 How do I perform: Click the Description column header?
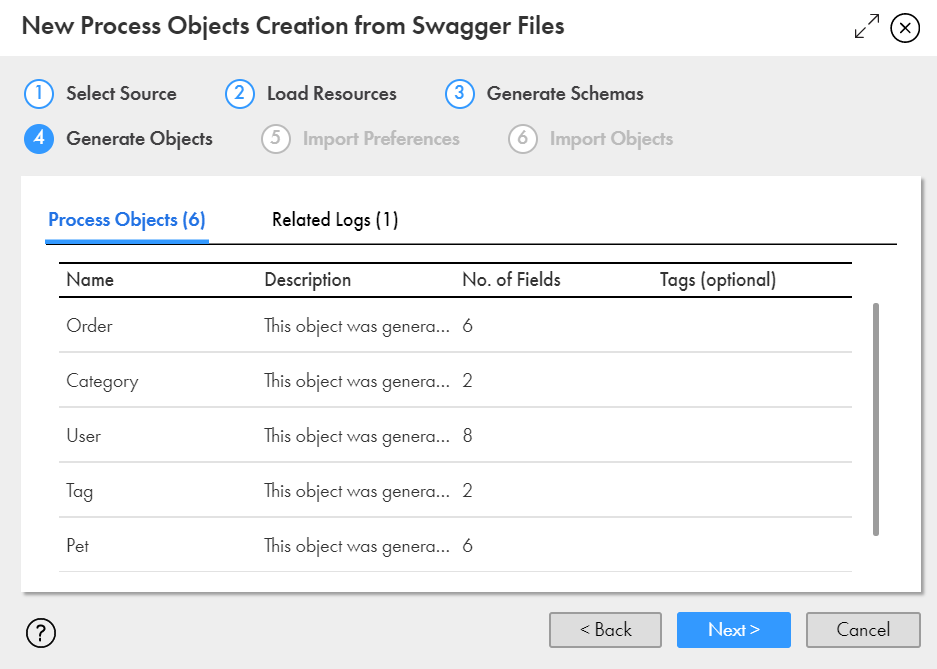coord(308,280)
